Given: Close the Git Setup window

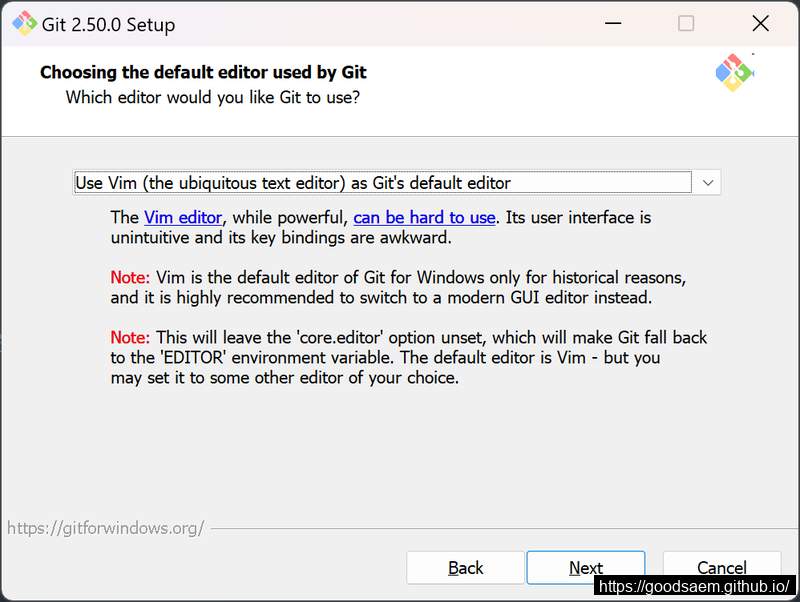Looking at the screenshot, I should (760, 23).
